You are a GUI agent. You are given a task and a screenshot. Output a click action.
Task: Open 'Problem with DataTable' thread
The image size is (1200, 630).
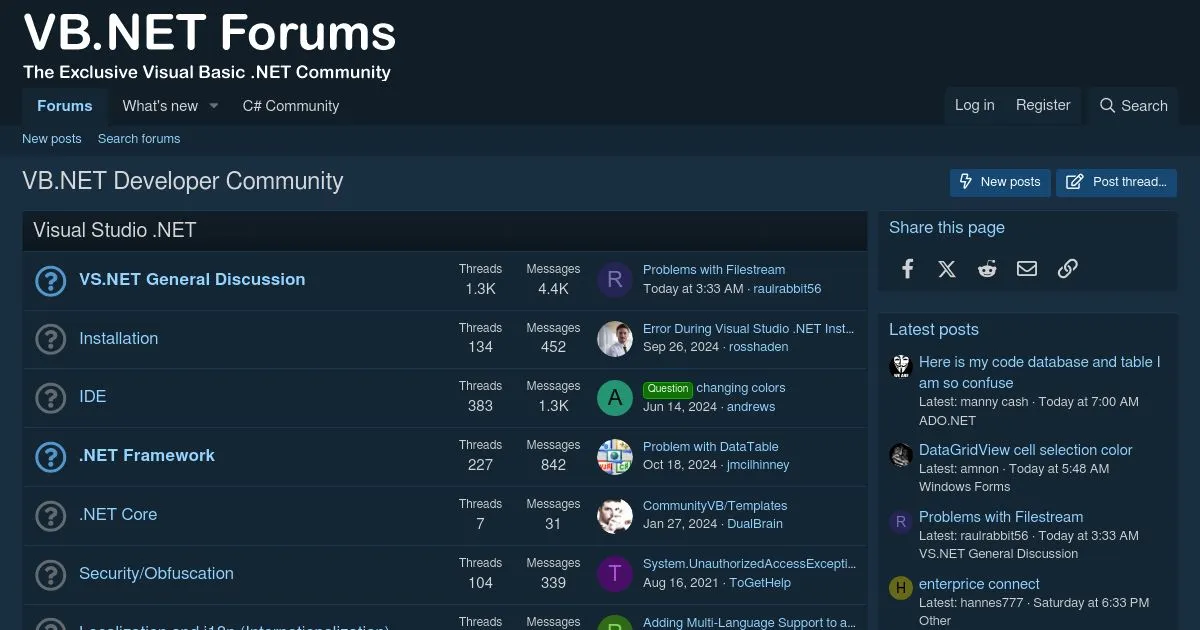coord(711,447)
